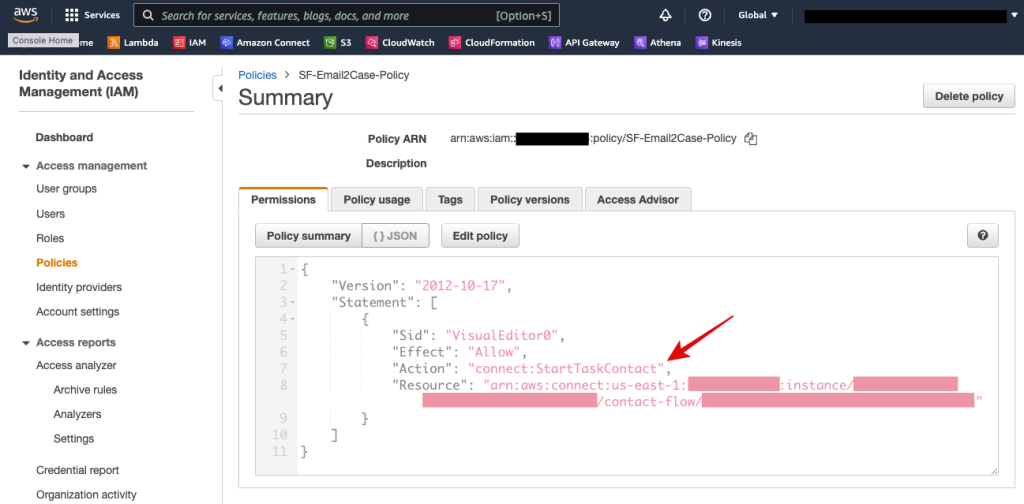This screenshot has height=504, width=1024.
Task: Open Analyzers under Access analyzer
Action: point(77,414)
